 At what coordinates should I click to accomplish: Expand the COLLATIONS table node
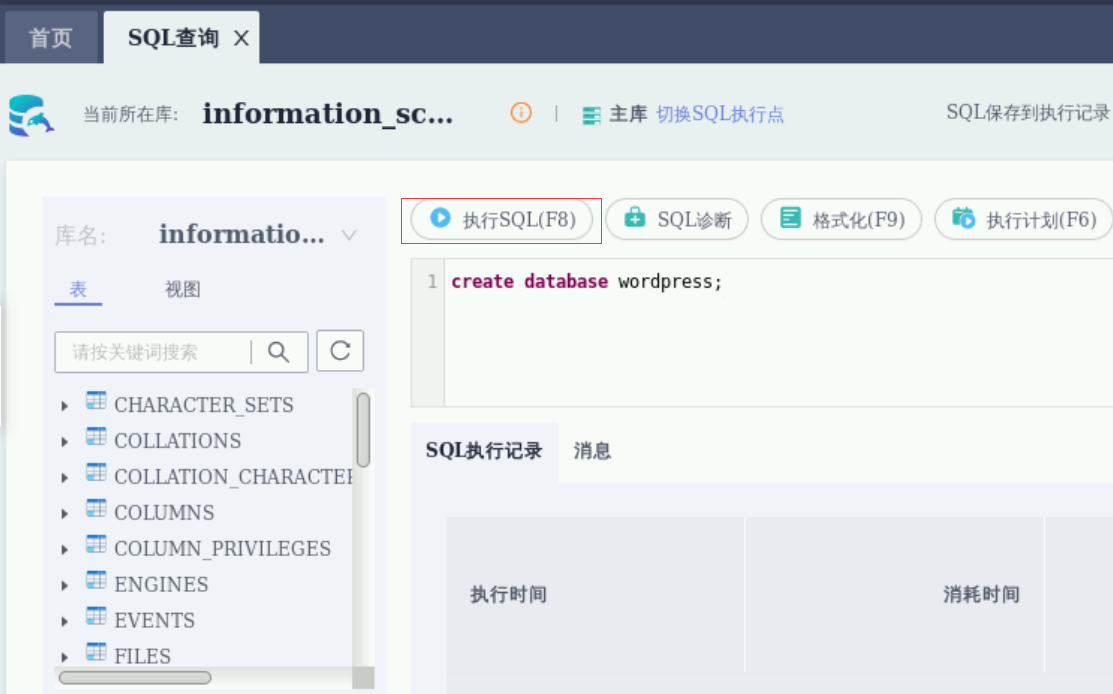click(x=65, y=442)
